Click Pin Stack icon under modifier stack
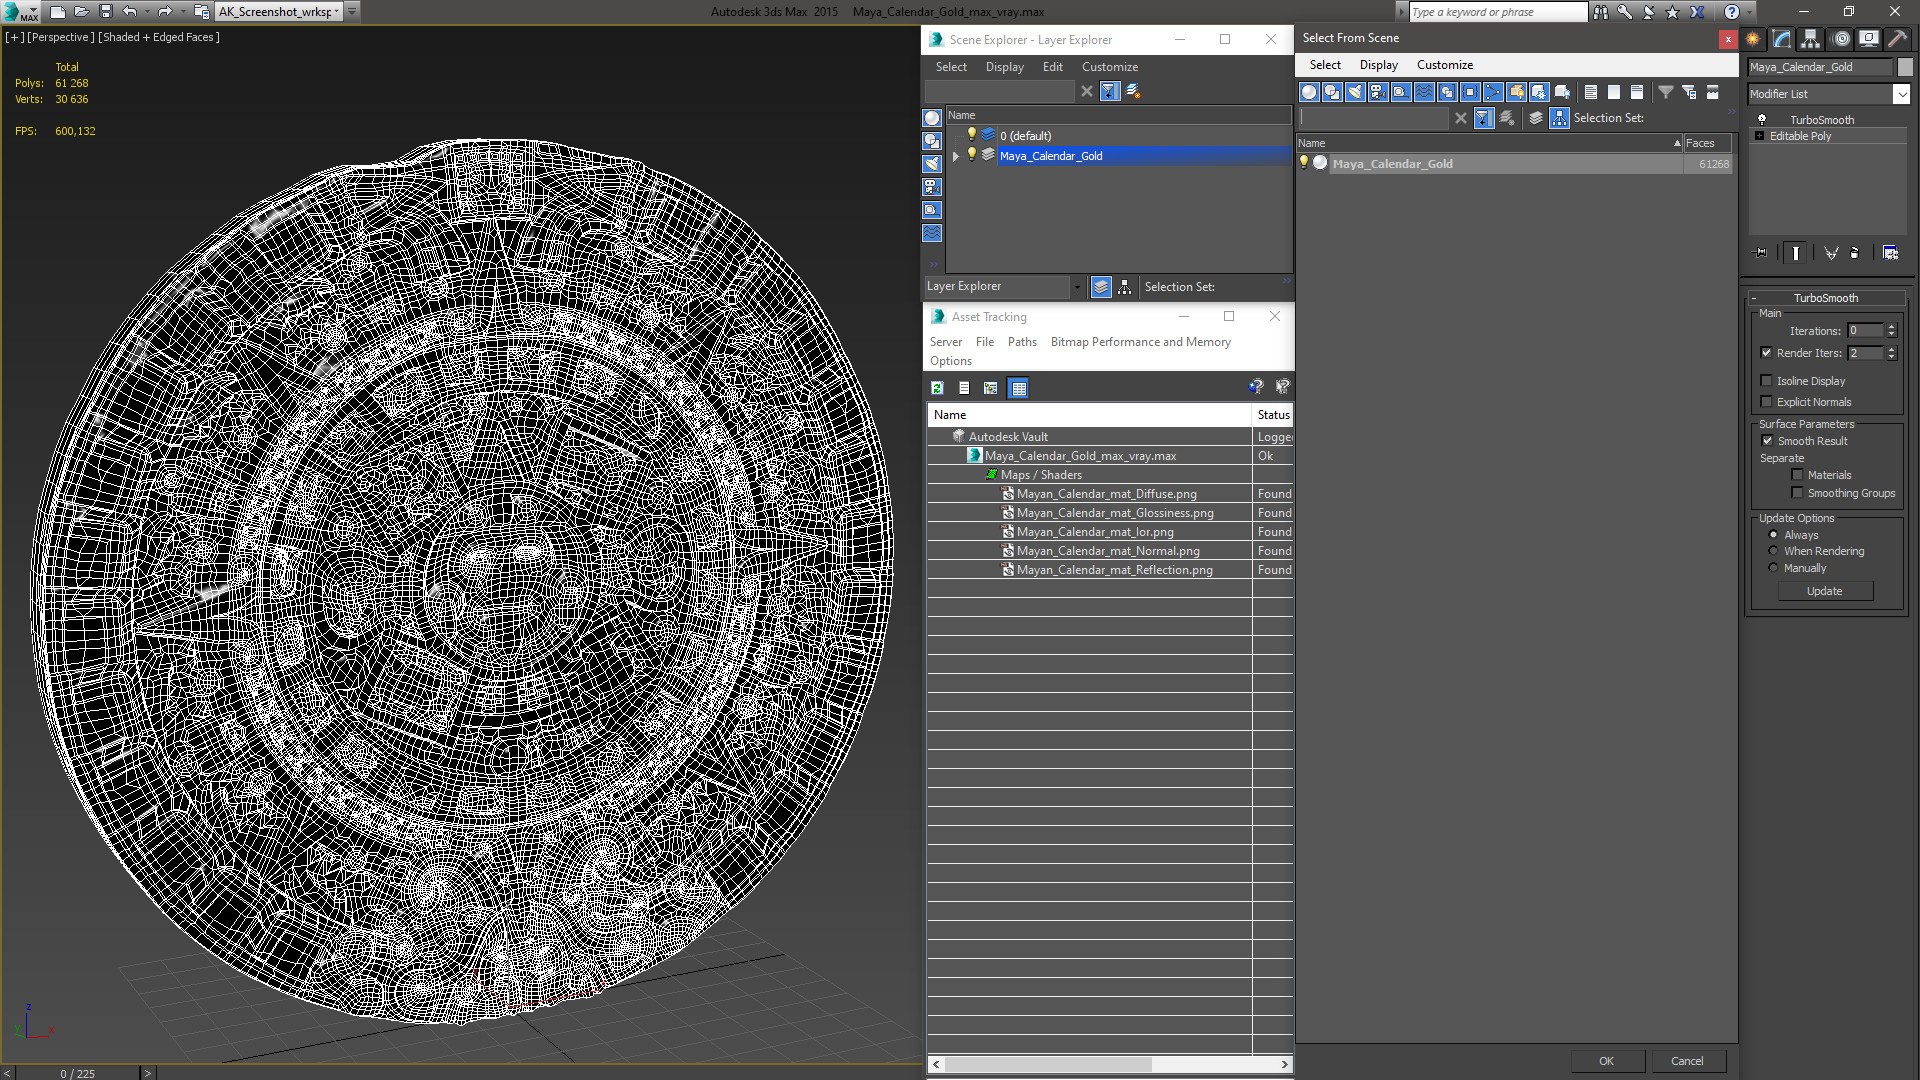Image resolution: width=1920 pixels, height=1080 pixels. coord(1761,253)
